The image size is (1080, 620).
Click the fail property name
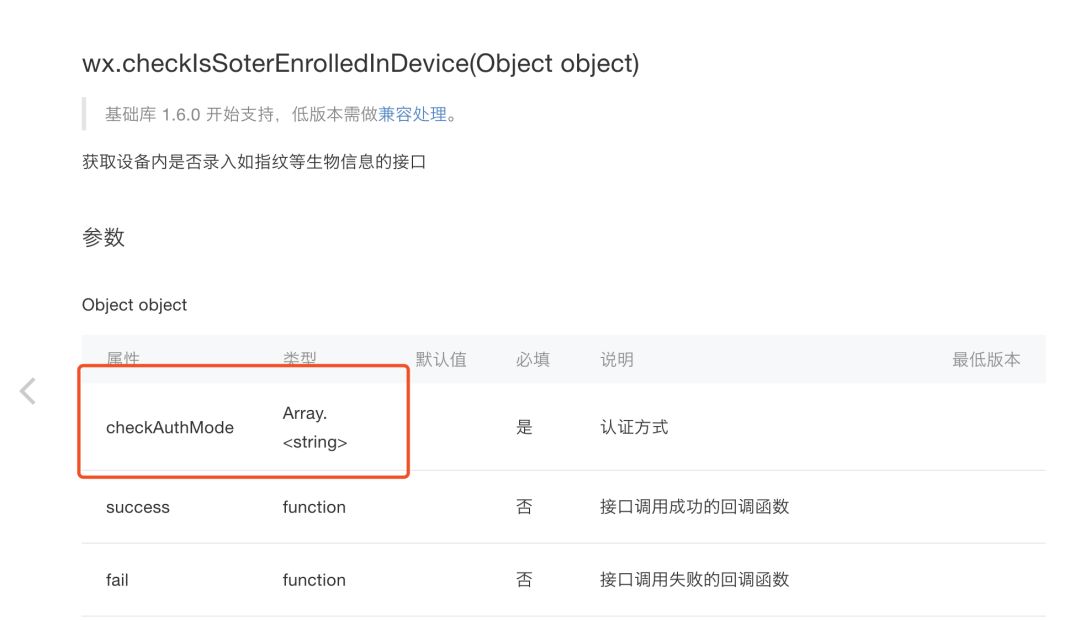[x=117, y=580]
